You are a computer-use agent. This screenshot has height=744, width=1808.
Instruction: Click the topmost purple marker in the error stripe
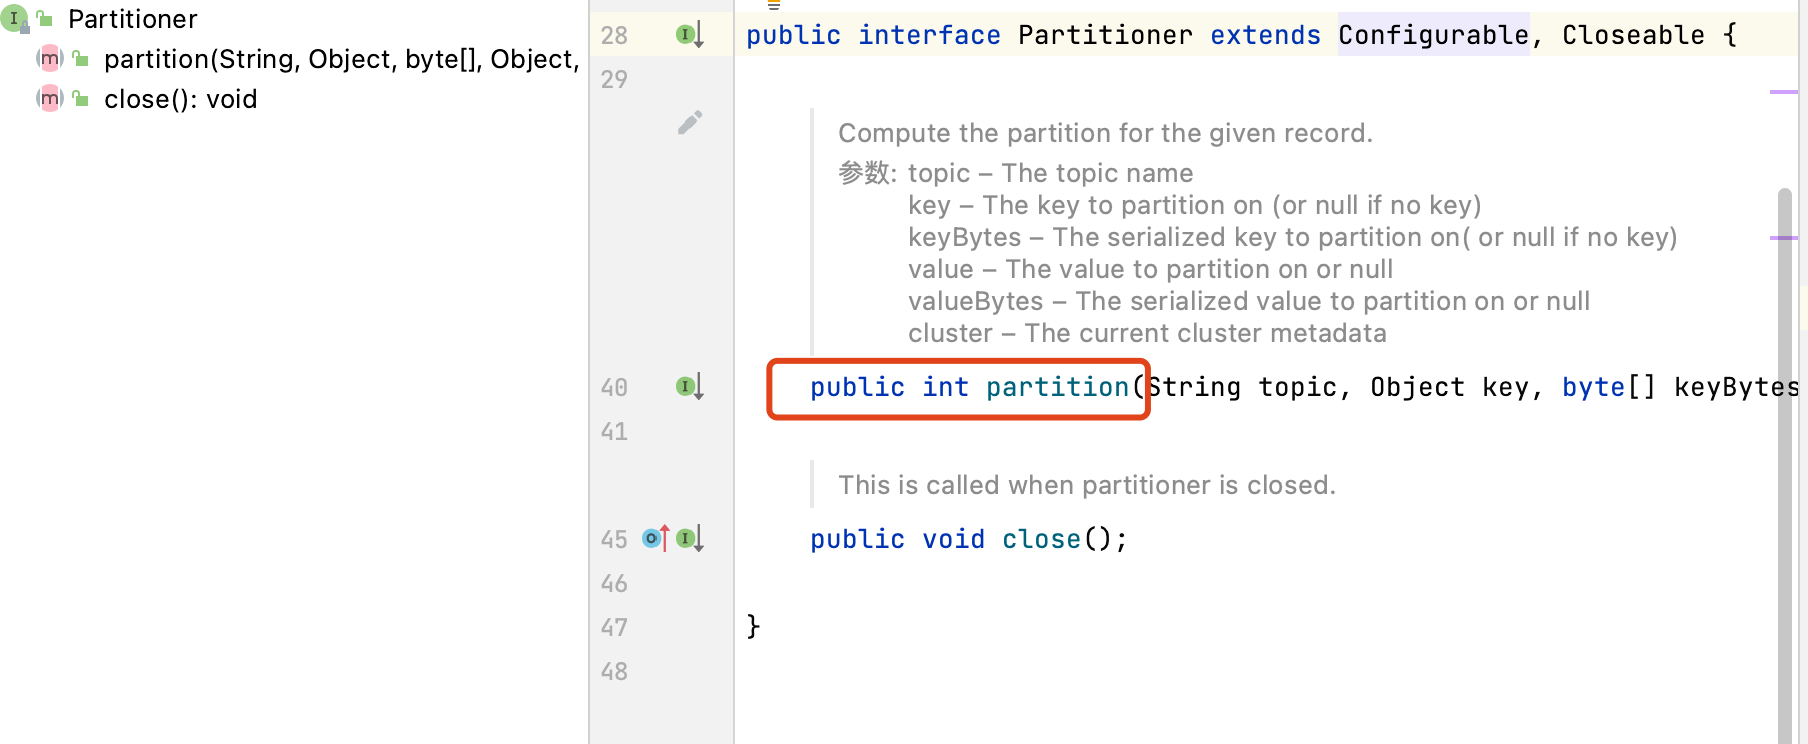point(1783,92)
